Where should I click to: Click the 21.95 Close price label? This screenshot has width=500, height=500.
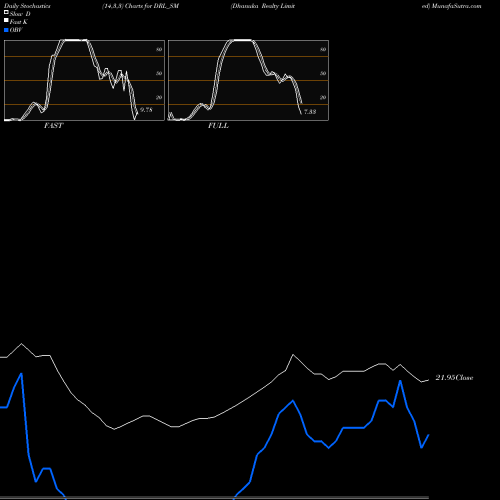pos(454,378)
